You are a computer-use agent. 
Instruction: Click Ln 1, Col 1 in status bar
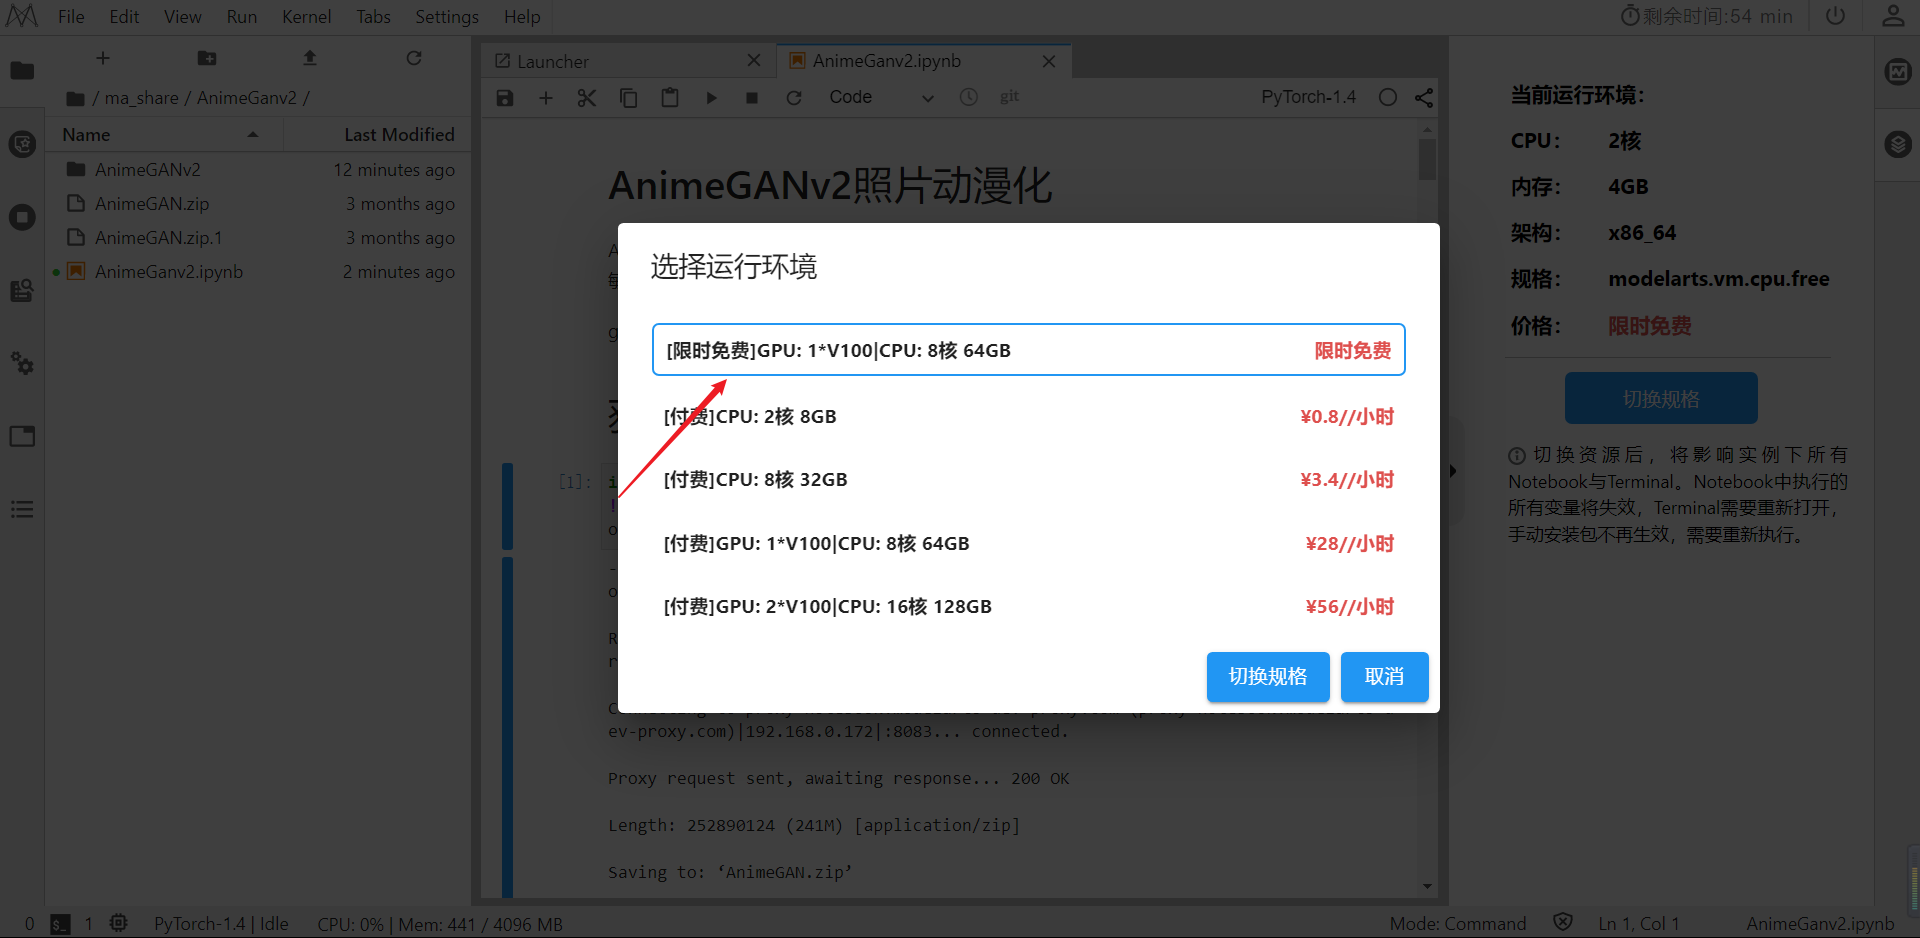coord(1638,924)
